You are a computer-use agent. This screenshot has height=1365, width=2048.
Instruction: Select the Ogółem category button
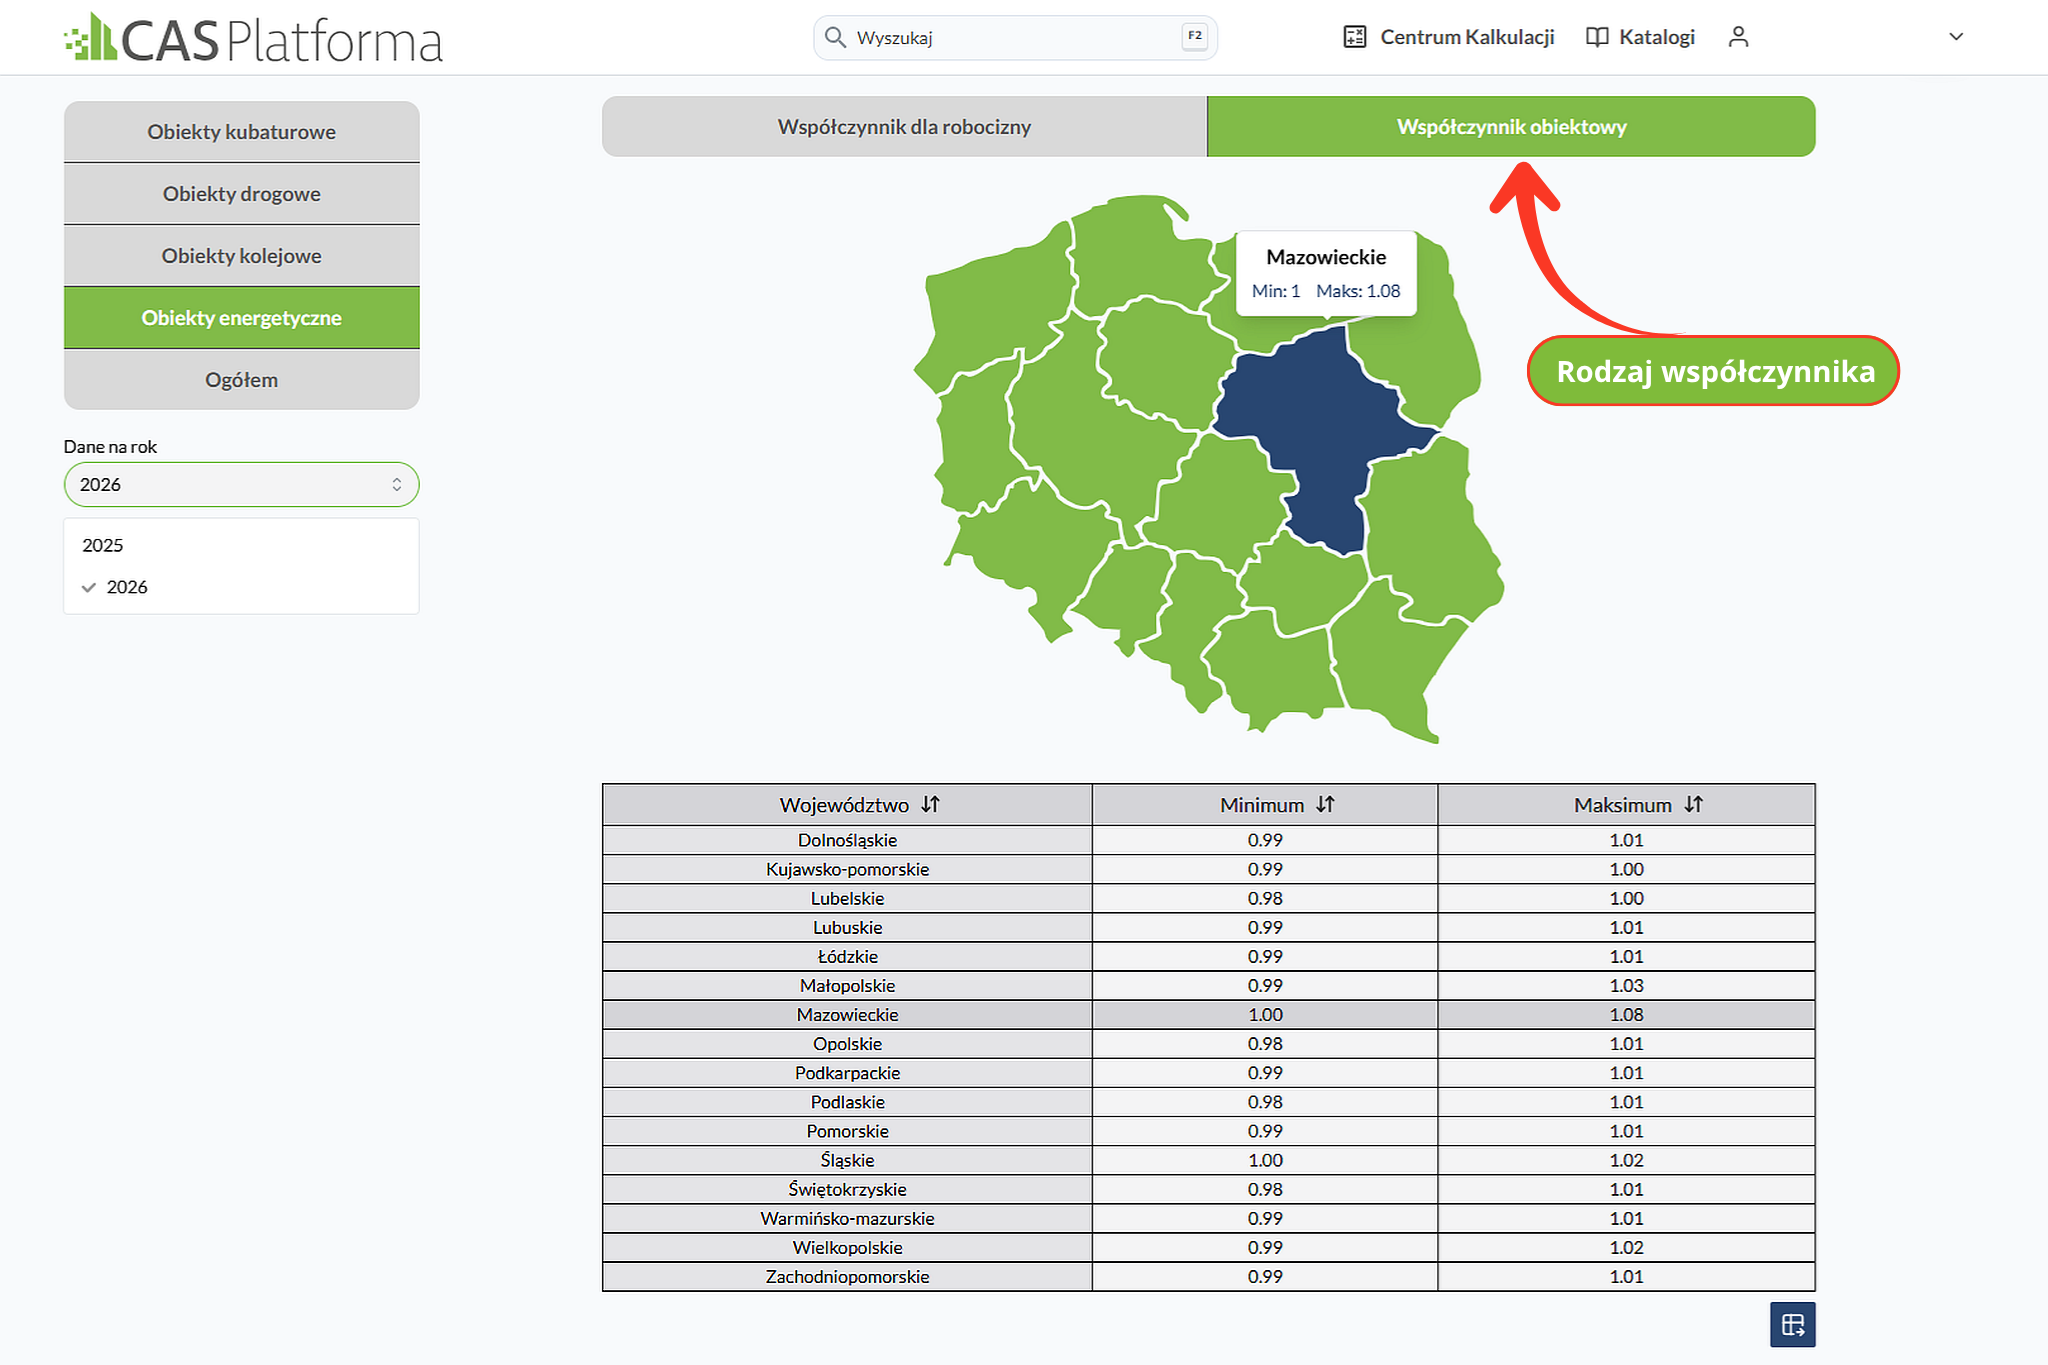pos(241,380)
